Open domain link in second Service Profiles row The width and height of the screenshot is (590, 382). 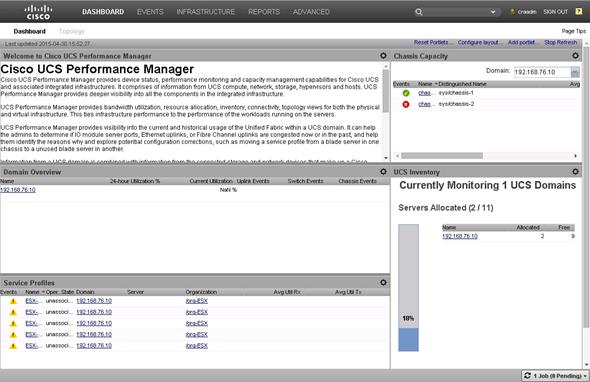94,312
